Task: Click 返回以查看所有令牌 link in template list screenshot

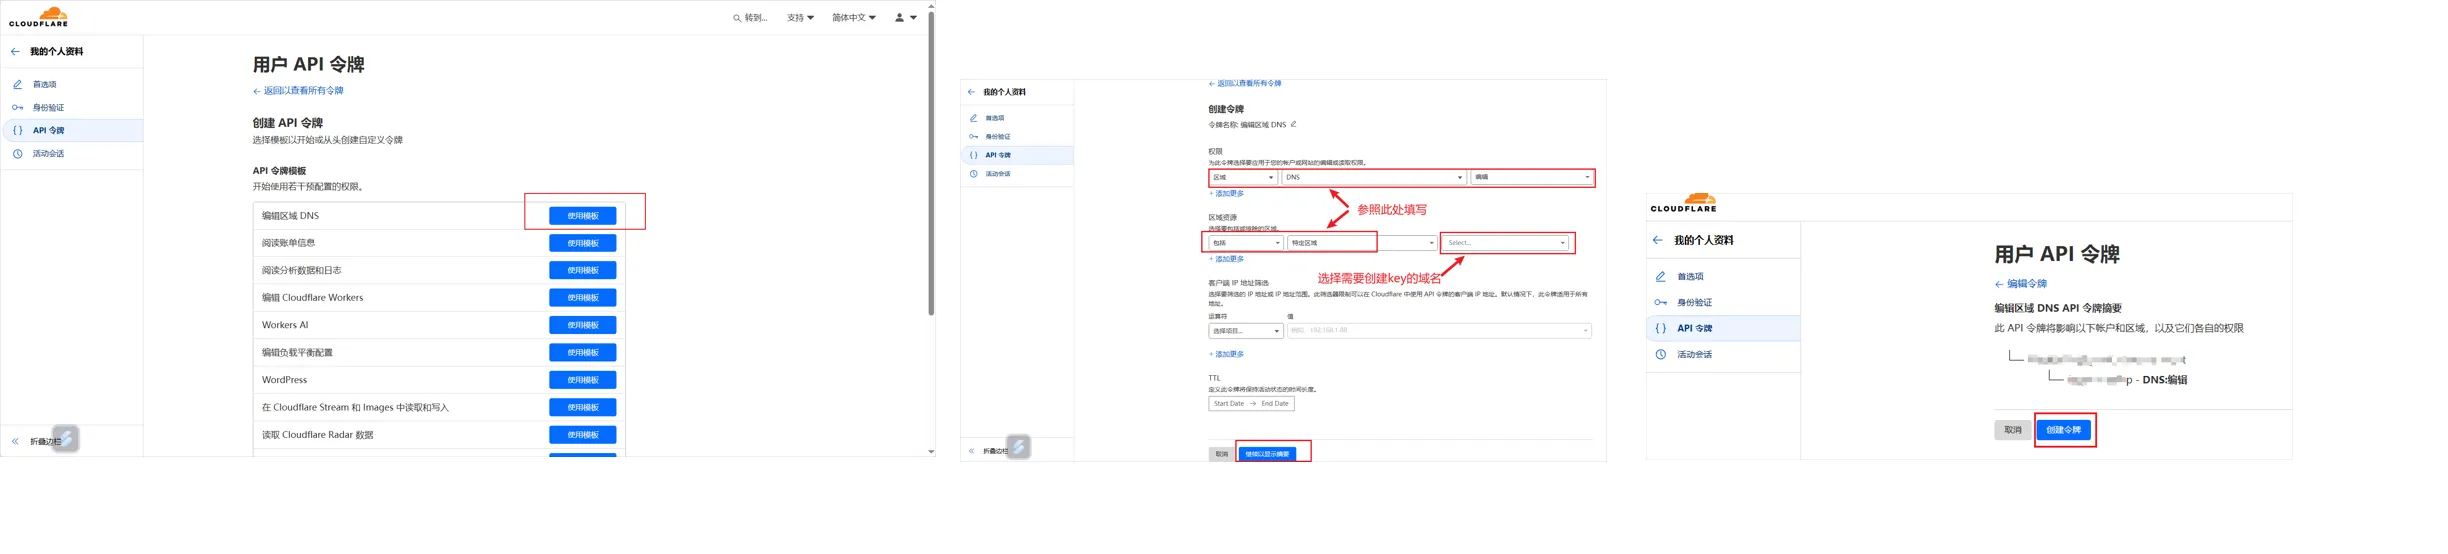Action: (298, 91)
